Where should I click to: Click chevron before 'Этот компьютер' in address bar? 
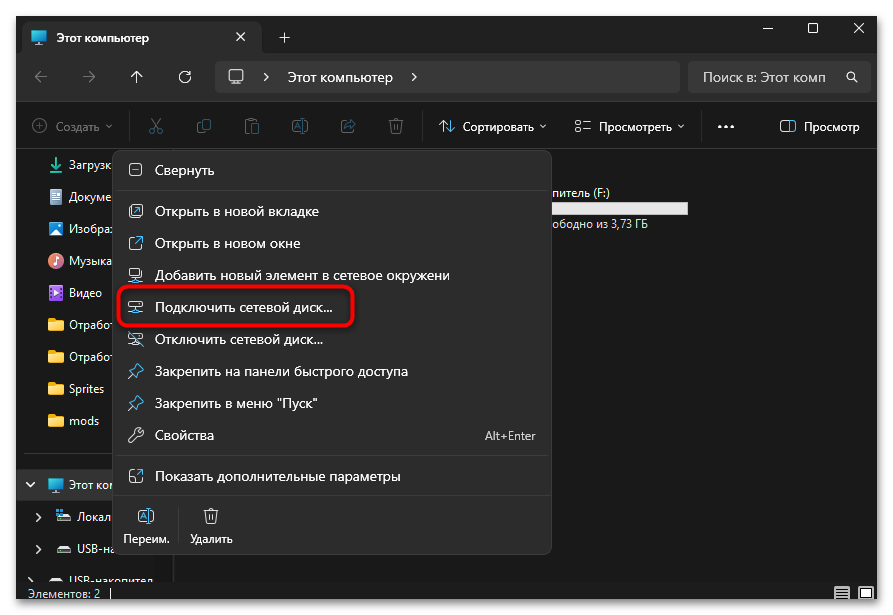266,77
